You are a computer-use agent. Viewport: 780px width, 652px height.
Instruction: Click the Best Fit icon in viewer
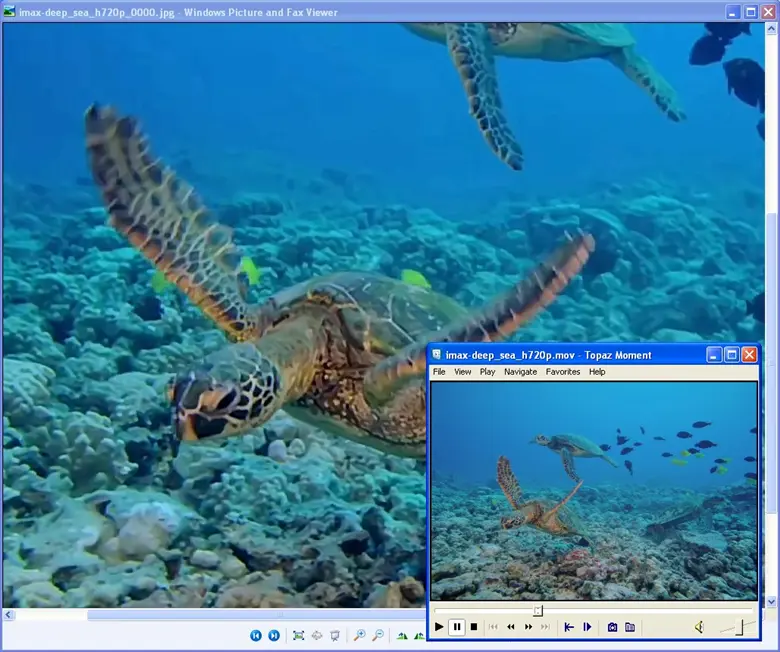(298, 635)
